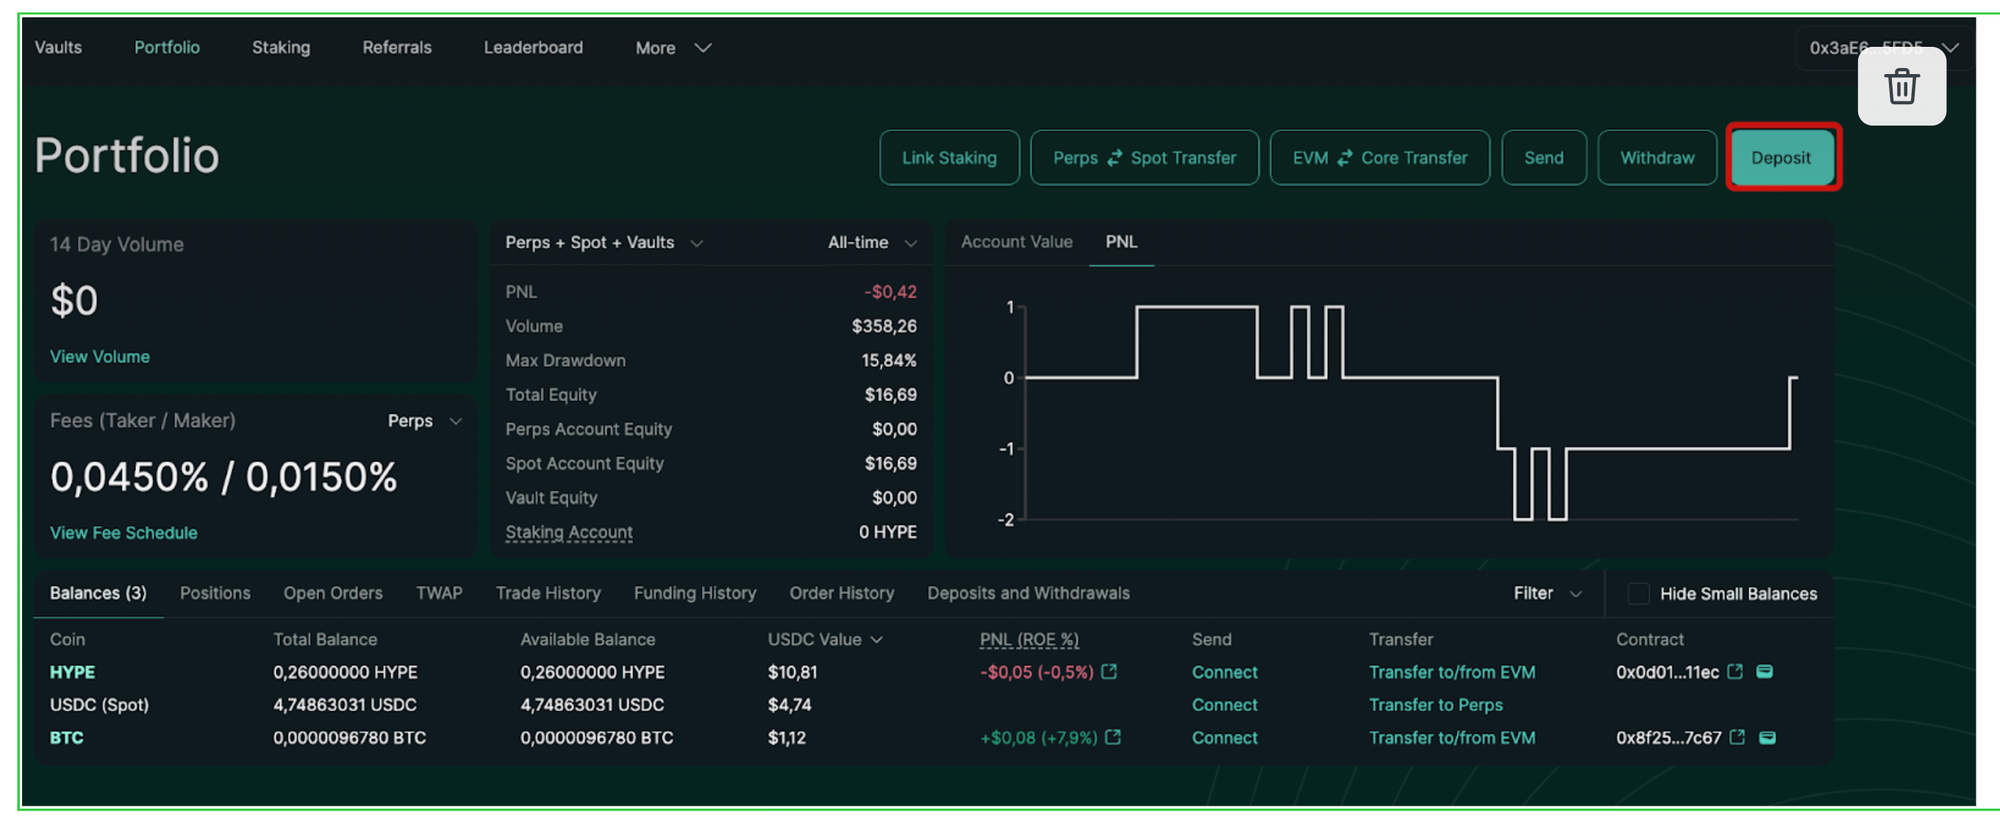Viewport: 2000px width, 829px height.
Task: Open HYPE contract explorer link icon
Action: tap(1735, 672)
